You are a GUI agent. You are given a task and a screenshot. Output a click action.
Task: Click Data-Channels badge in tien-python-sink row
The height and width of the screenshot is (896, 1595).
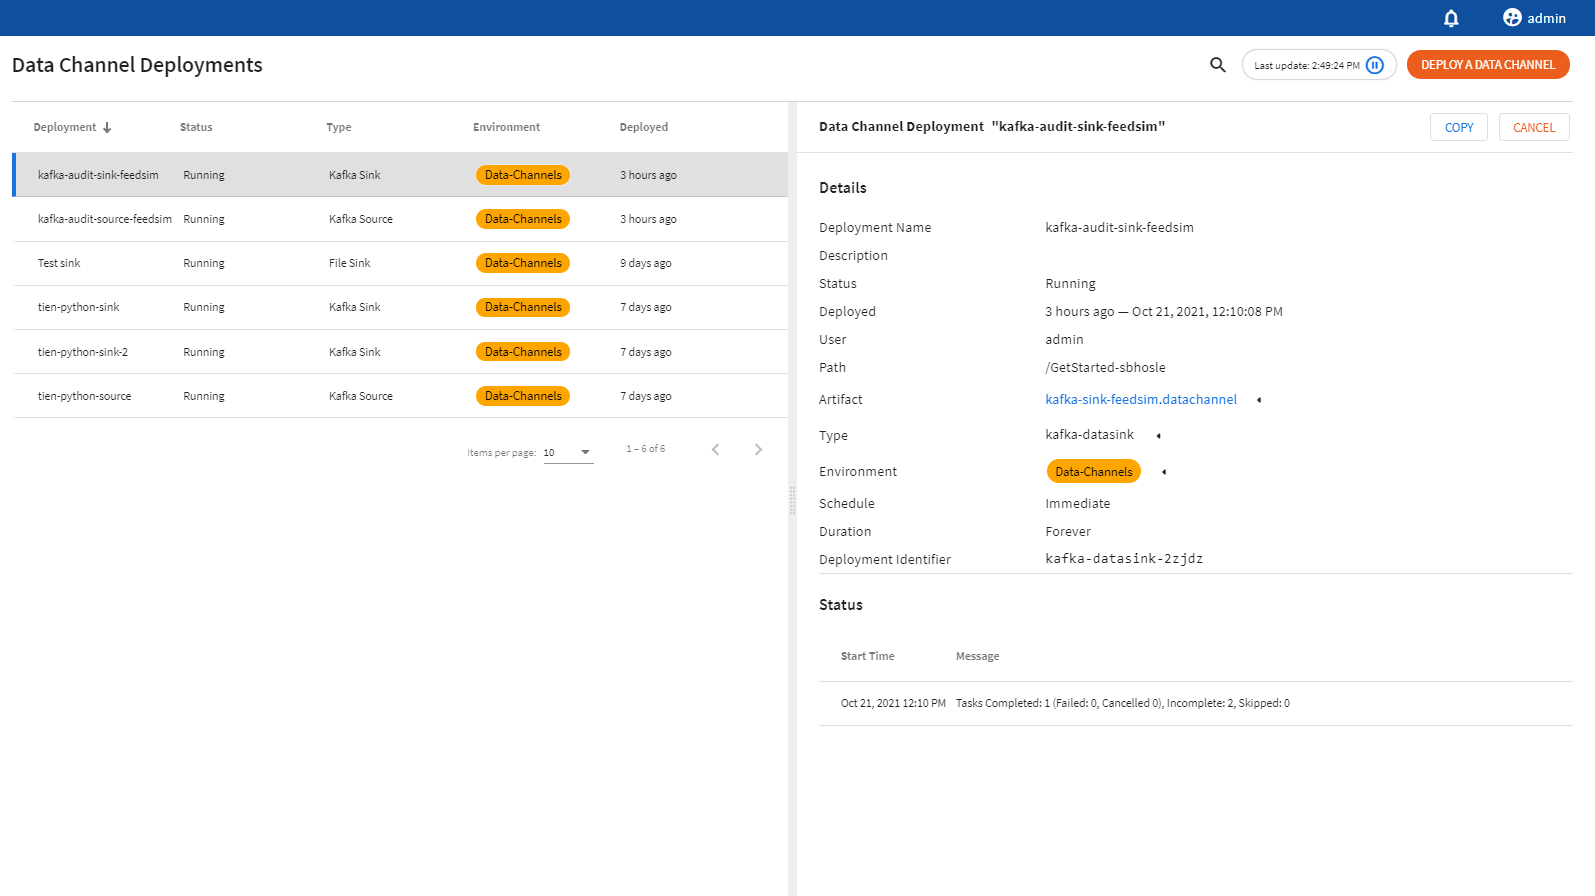click(523, 308)
